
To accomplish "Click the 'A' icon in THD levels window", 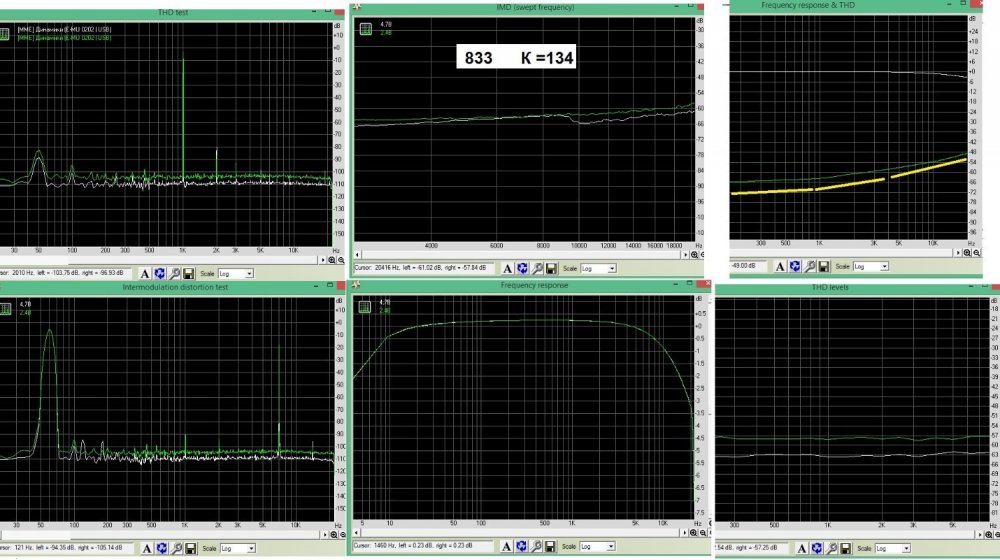I will click(802, 549).
